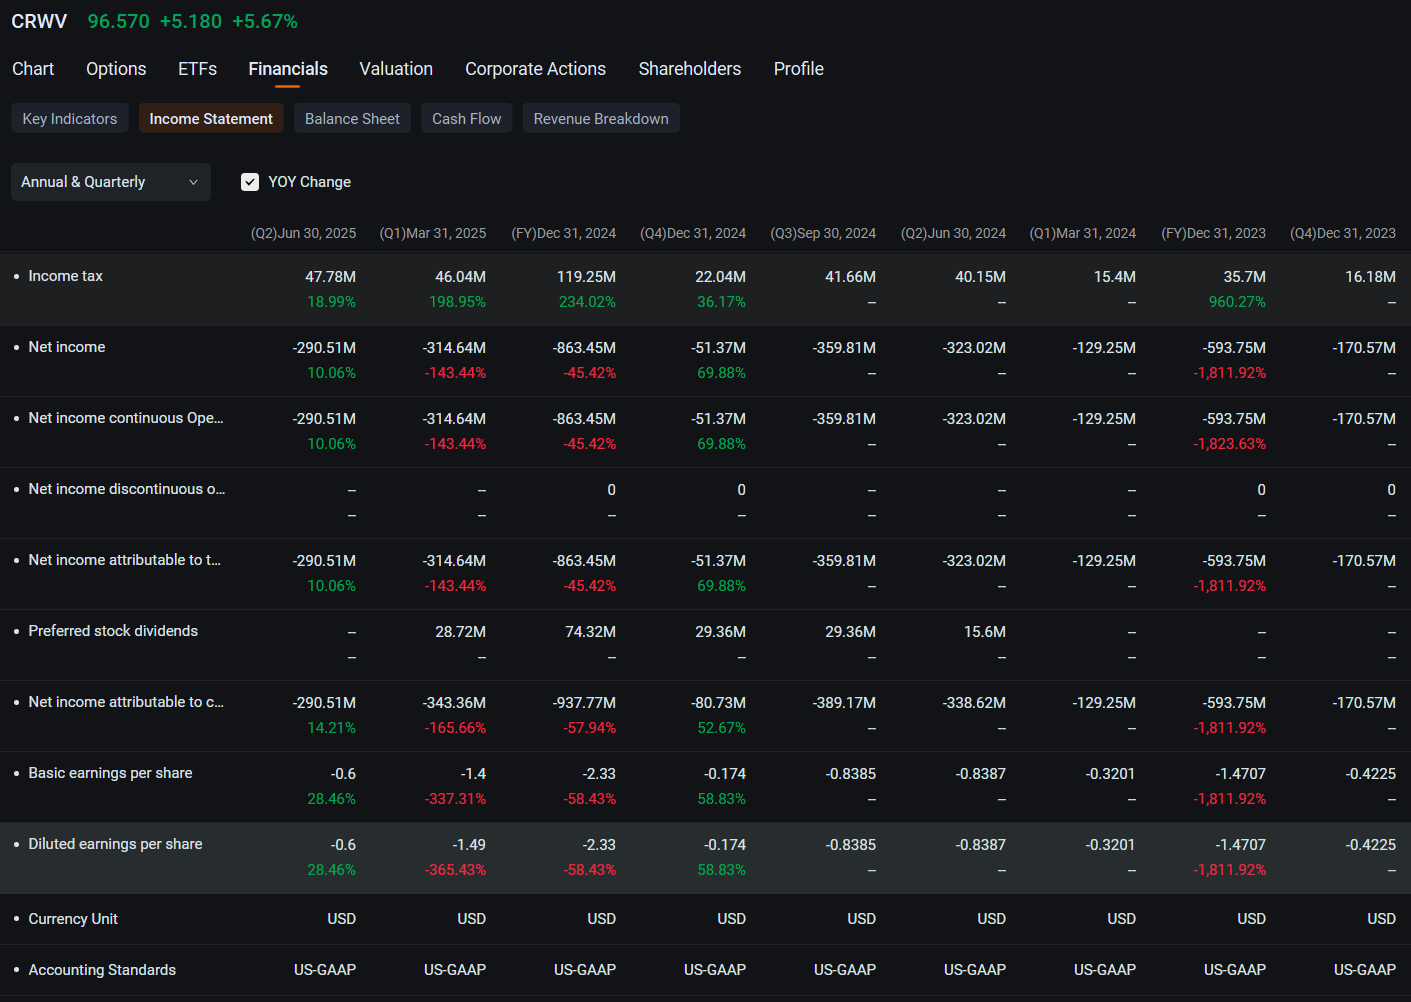The height and width of the screenshot is (1002, 1411).
Task: Show the Key Indicators section
Action: (x=69, y=118)
